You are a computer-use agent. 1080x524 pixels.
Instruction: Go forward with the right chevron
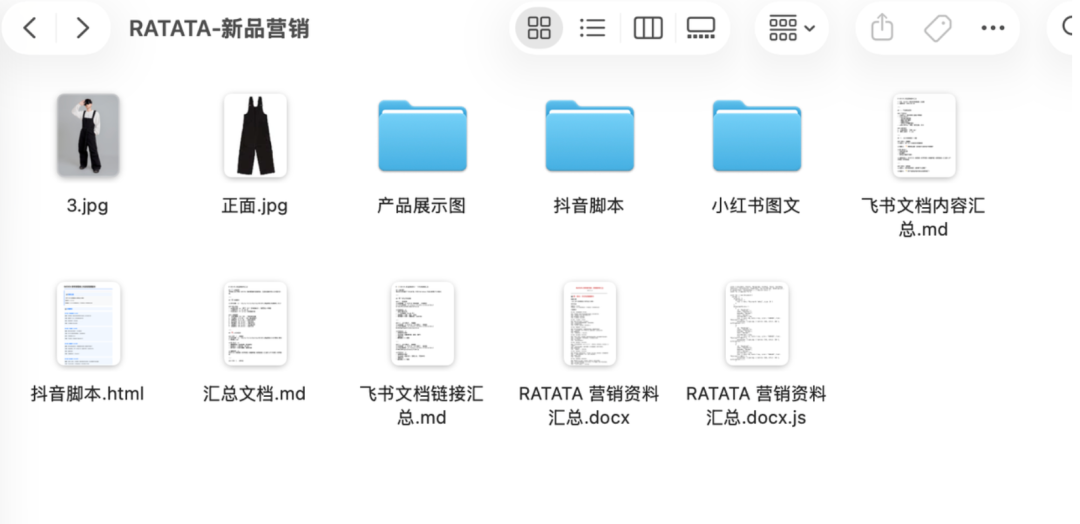tap(83, 28)
